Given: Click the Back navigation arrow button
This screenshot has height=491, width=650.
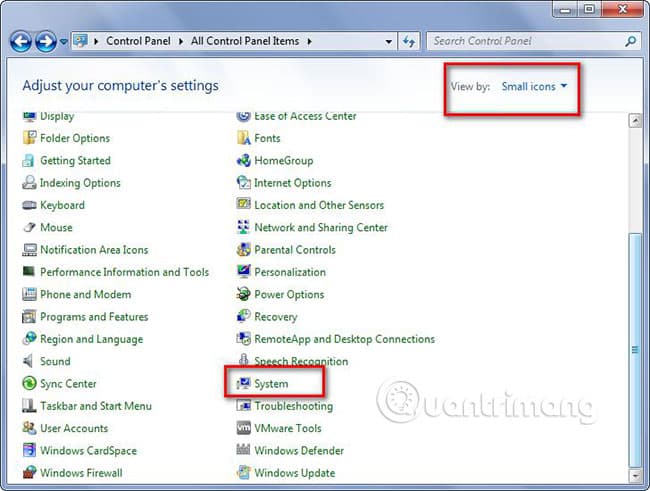Looking at the screenshot, I should click(21, 41).
